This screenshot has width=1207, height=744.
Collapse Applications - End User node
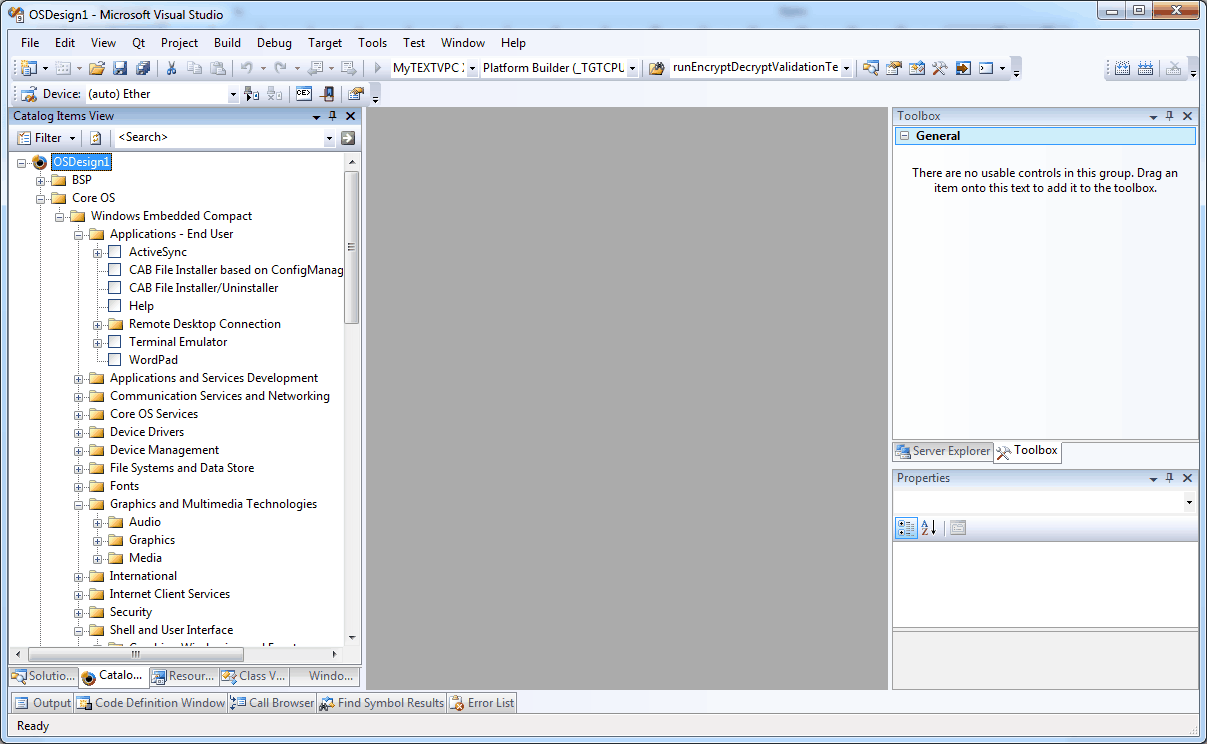point(79,234)
